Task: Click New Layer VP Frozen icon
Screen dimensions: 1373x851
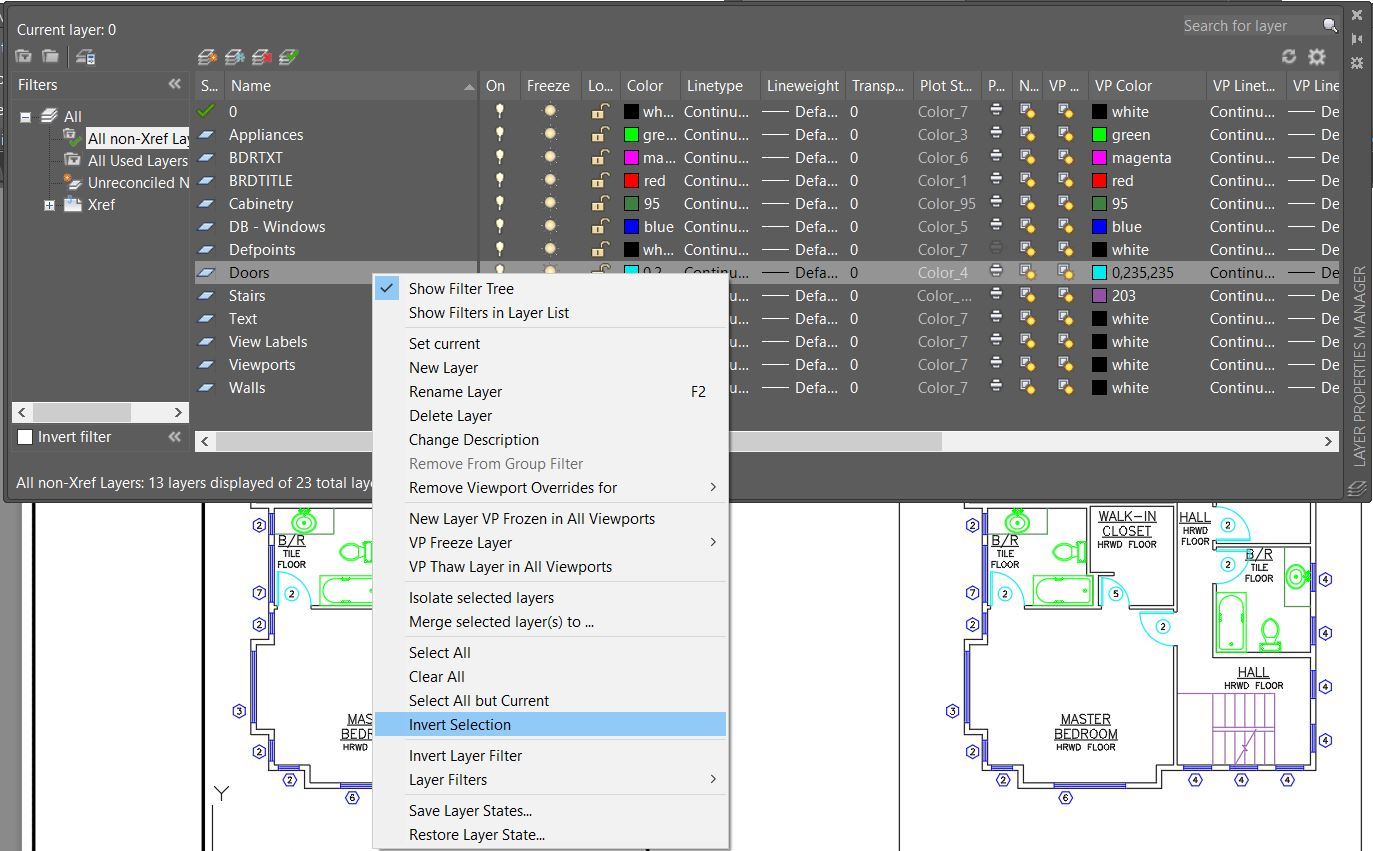Action: (x=235, y=57)
